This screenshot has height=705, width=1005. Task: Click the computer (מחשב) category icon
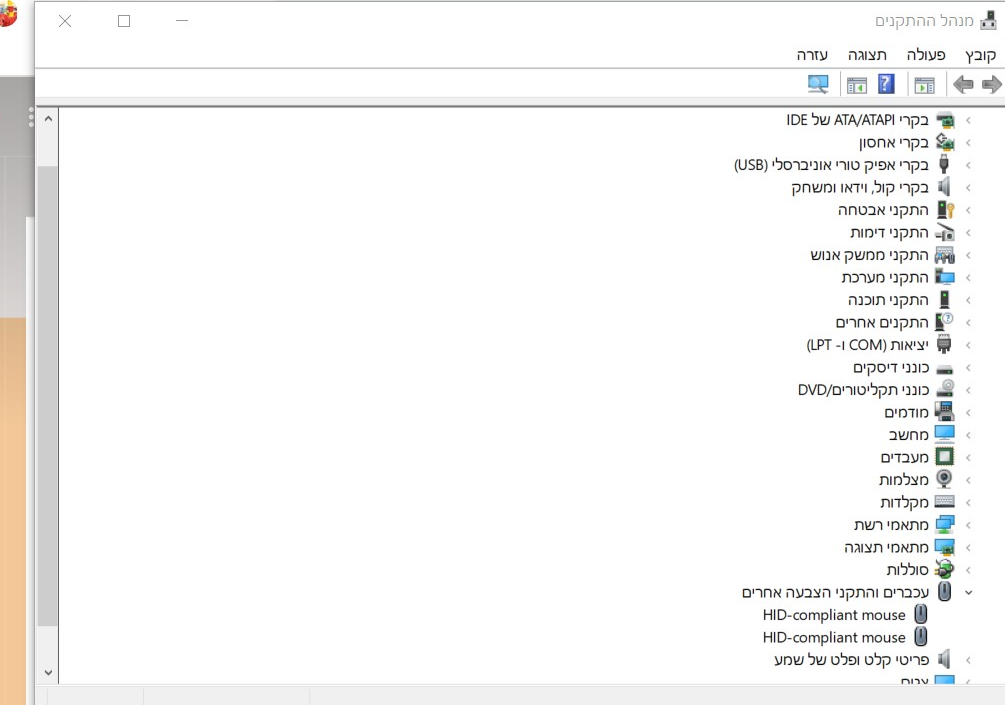coord(945,435)
